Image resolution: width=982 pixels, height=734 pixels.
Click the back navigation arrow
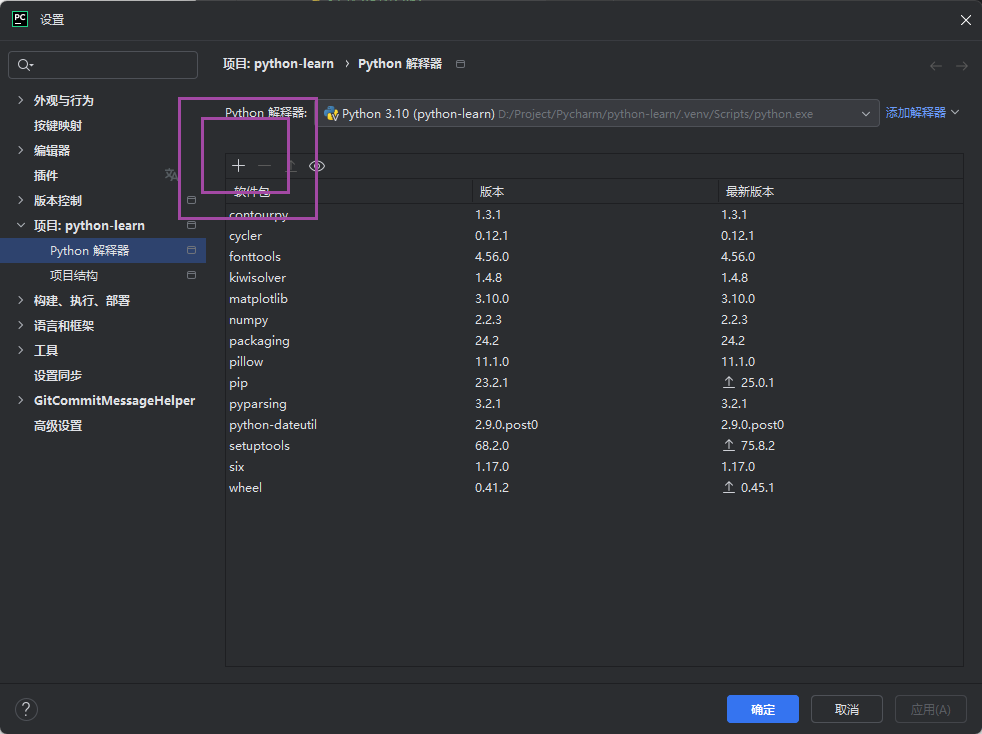tap(936, 66)
